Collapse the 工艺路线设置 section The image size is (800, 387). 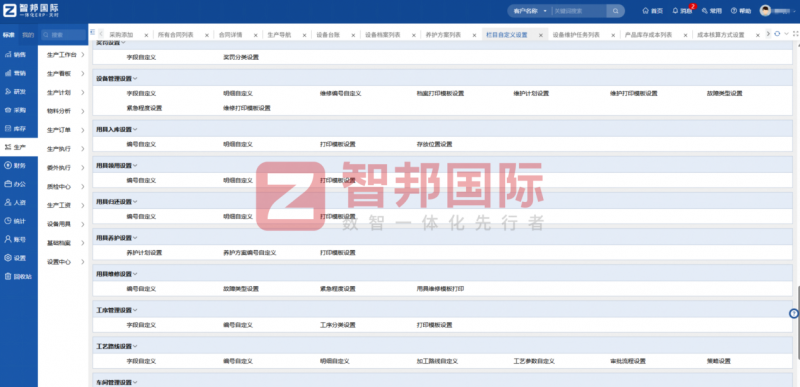(135, 346)
